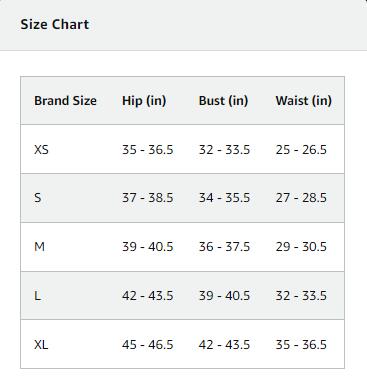Image resolution: width=367 pixels, height=392 pixels.
Task: Click M hip value 39 - 40.5
Action: click(x=148, y=247)
